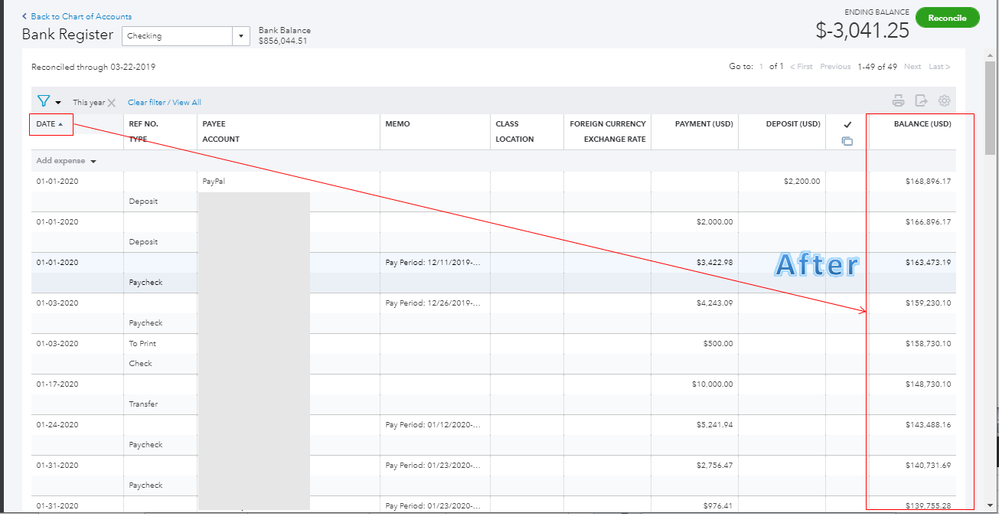This screenshot has width=999, height=514.
Task: Click the Last page link
Action: pyautogui.click(x=939, y=66)
